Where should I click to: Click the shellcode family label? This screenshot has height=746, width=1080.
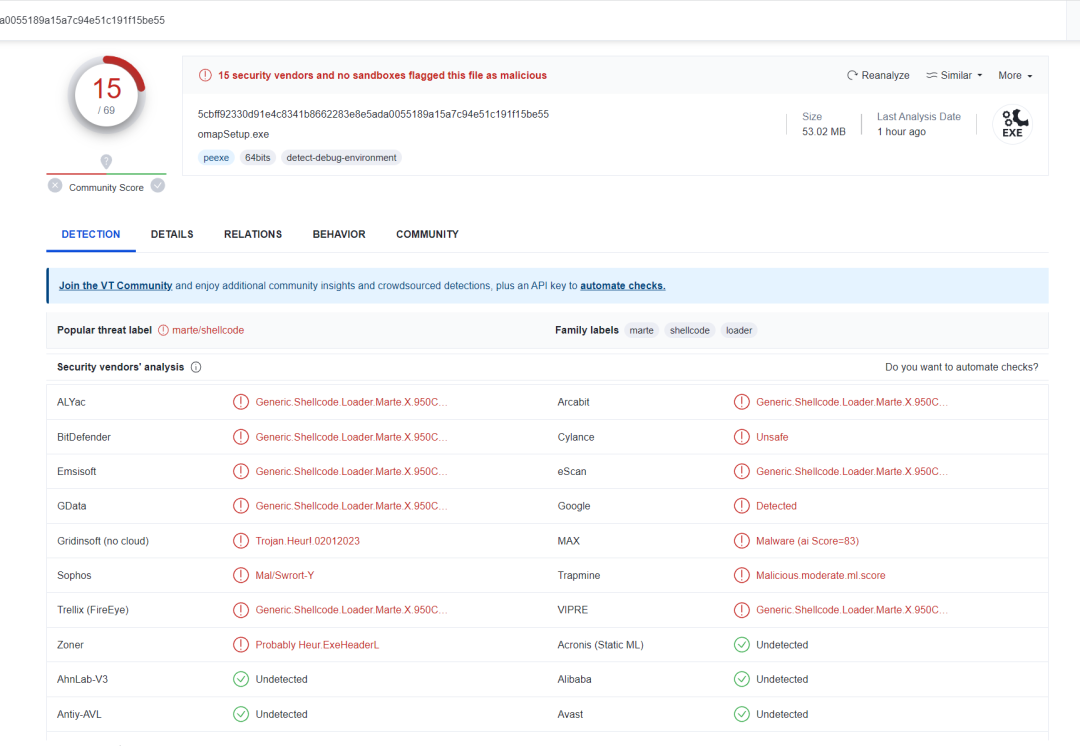pyautogui.click(x=689, y=331)
